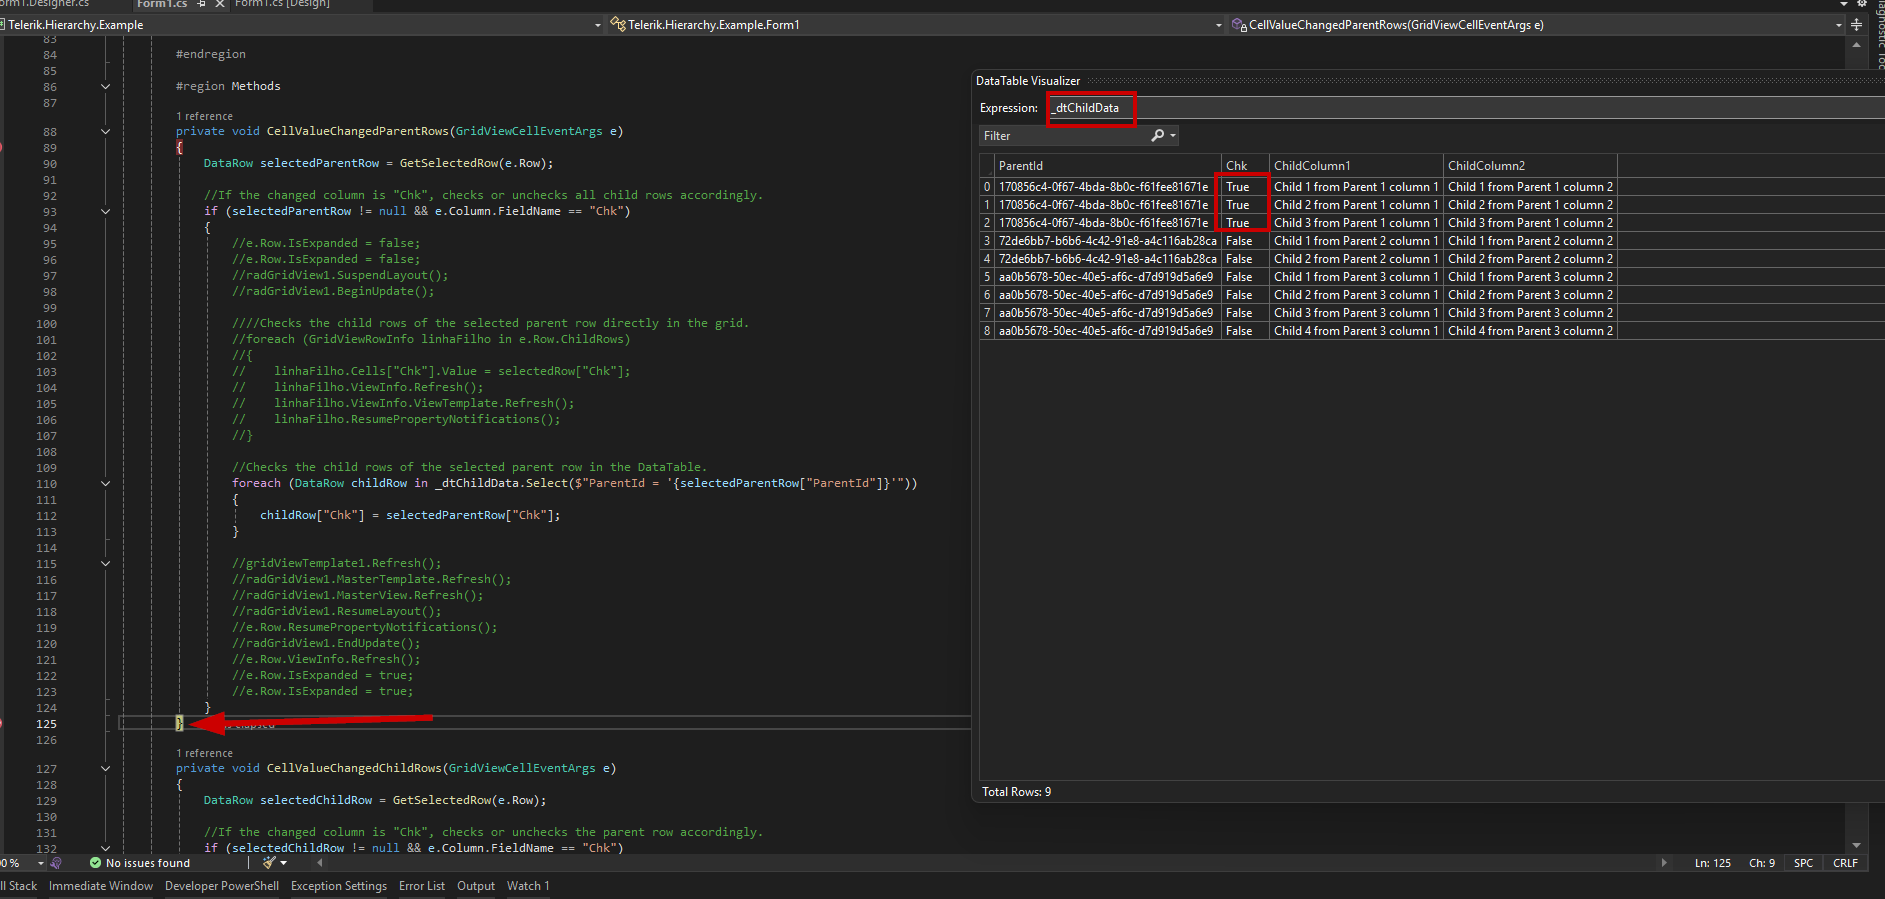Open the Error List tab

pyautogui.click(x=421, y=886)
